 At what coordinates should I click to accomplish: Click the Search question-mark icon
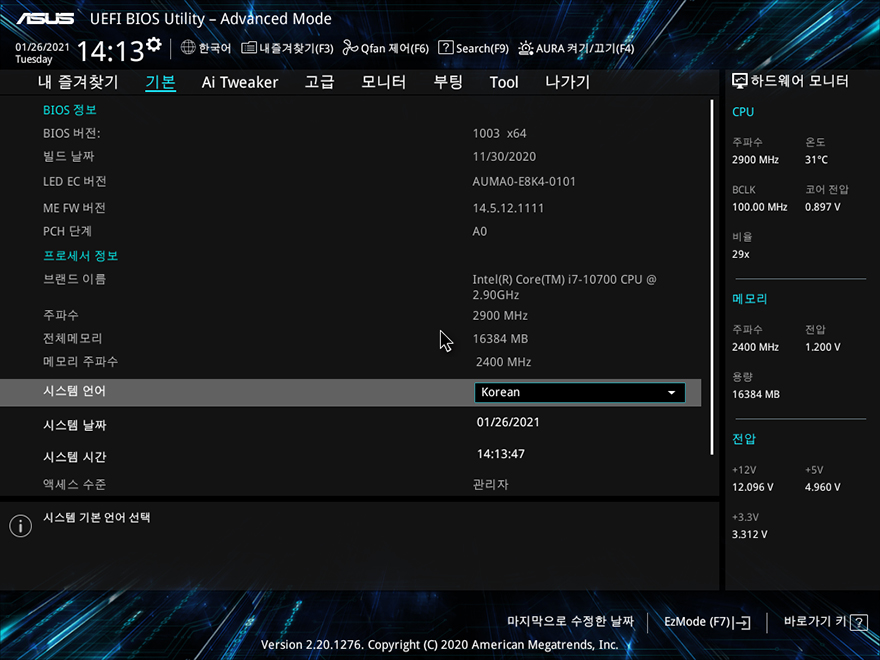click(x=446, y=48)
